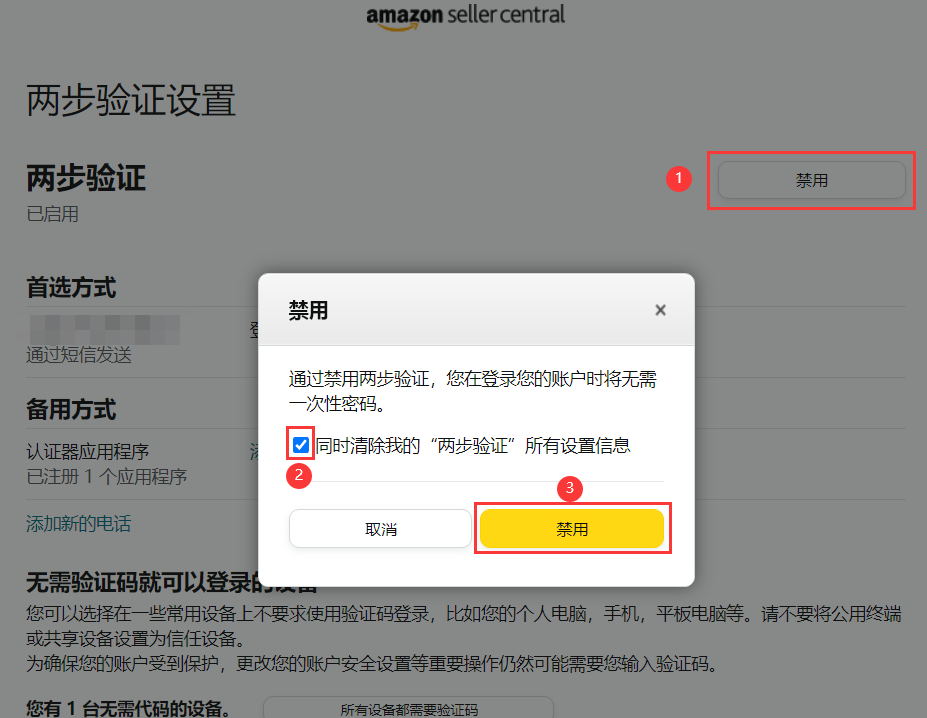The image size is (927, 718).
Task: Click the 所有设备都需要验证码 button
Action: pos(409,708)
